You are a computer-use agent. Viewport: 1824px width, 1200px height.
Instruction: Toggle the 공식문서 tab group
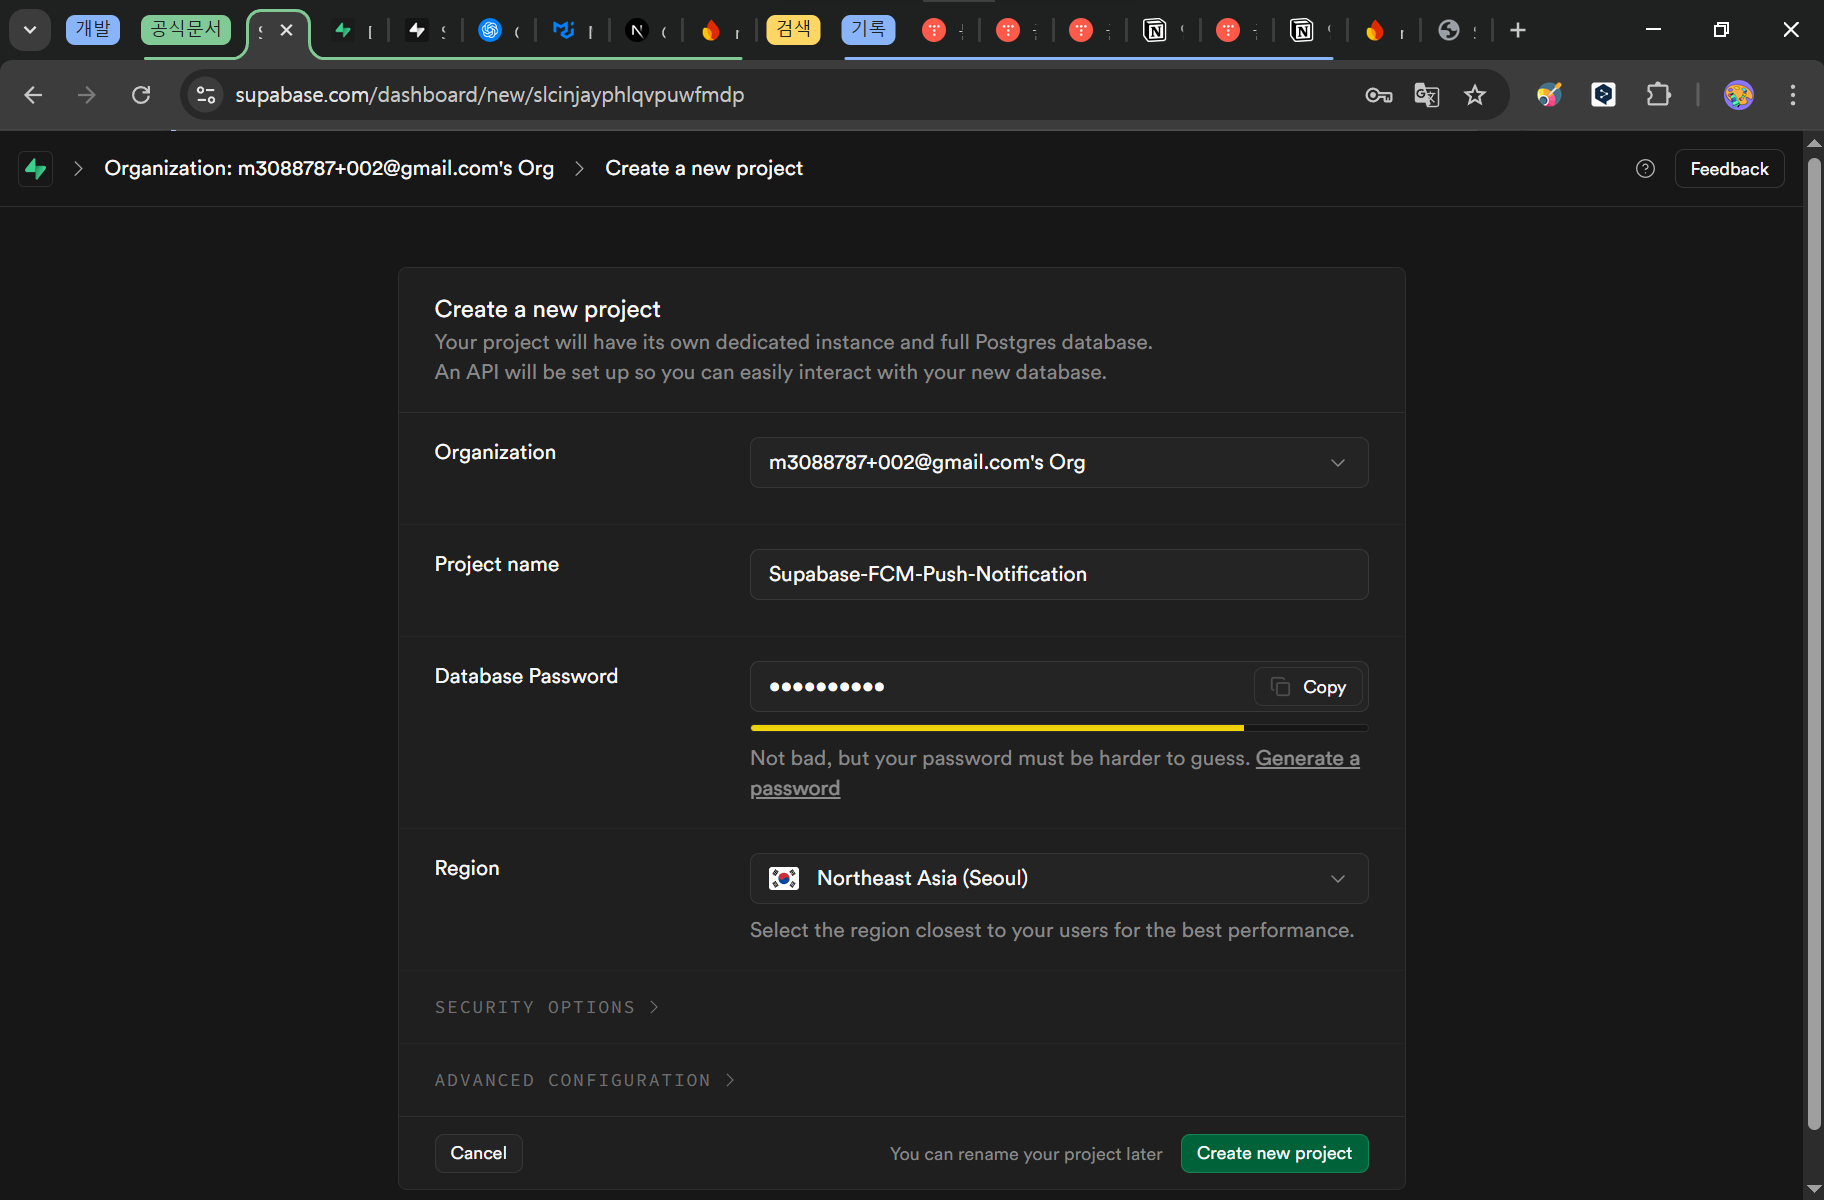pos(186,30)
